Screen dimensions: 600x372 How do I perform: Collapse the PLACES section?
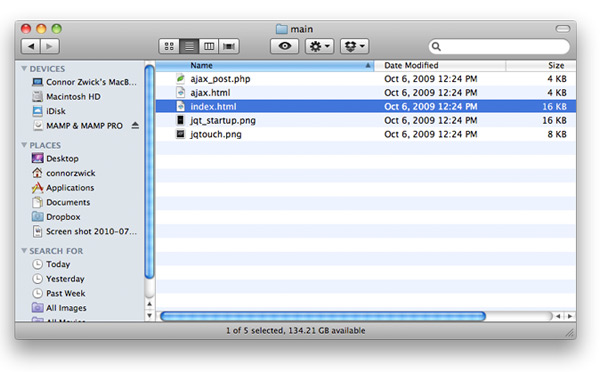[x=24, y=145]
